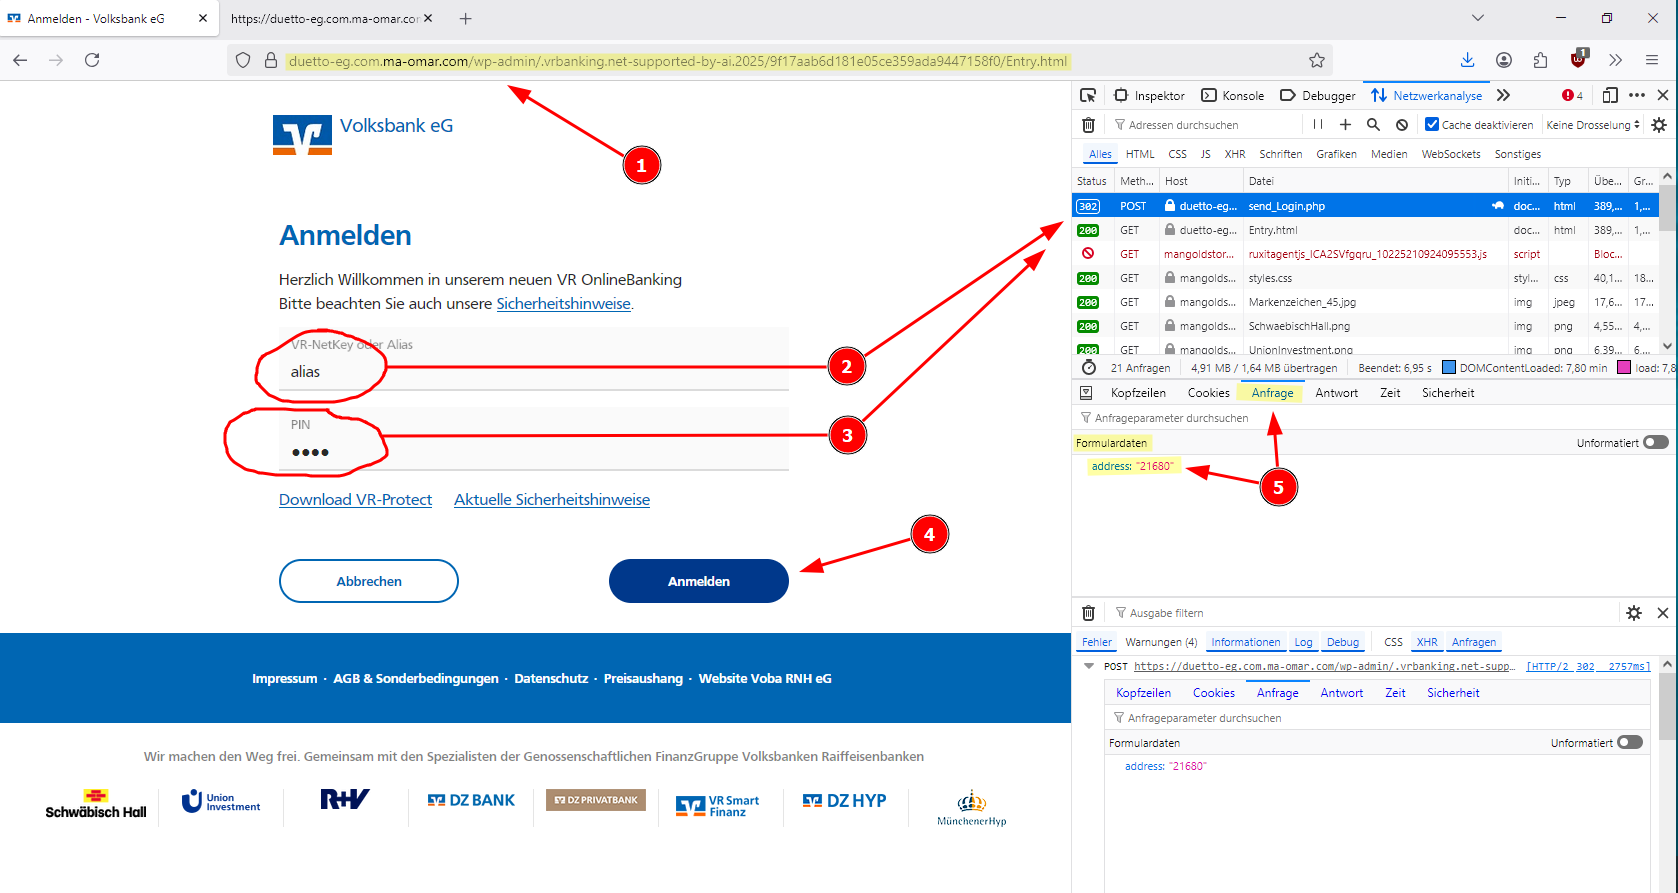Viewport: 1678px width, 893px height.
Task: Activate the element picker in DevTools
Action: point(1088,96)
